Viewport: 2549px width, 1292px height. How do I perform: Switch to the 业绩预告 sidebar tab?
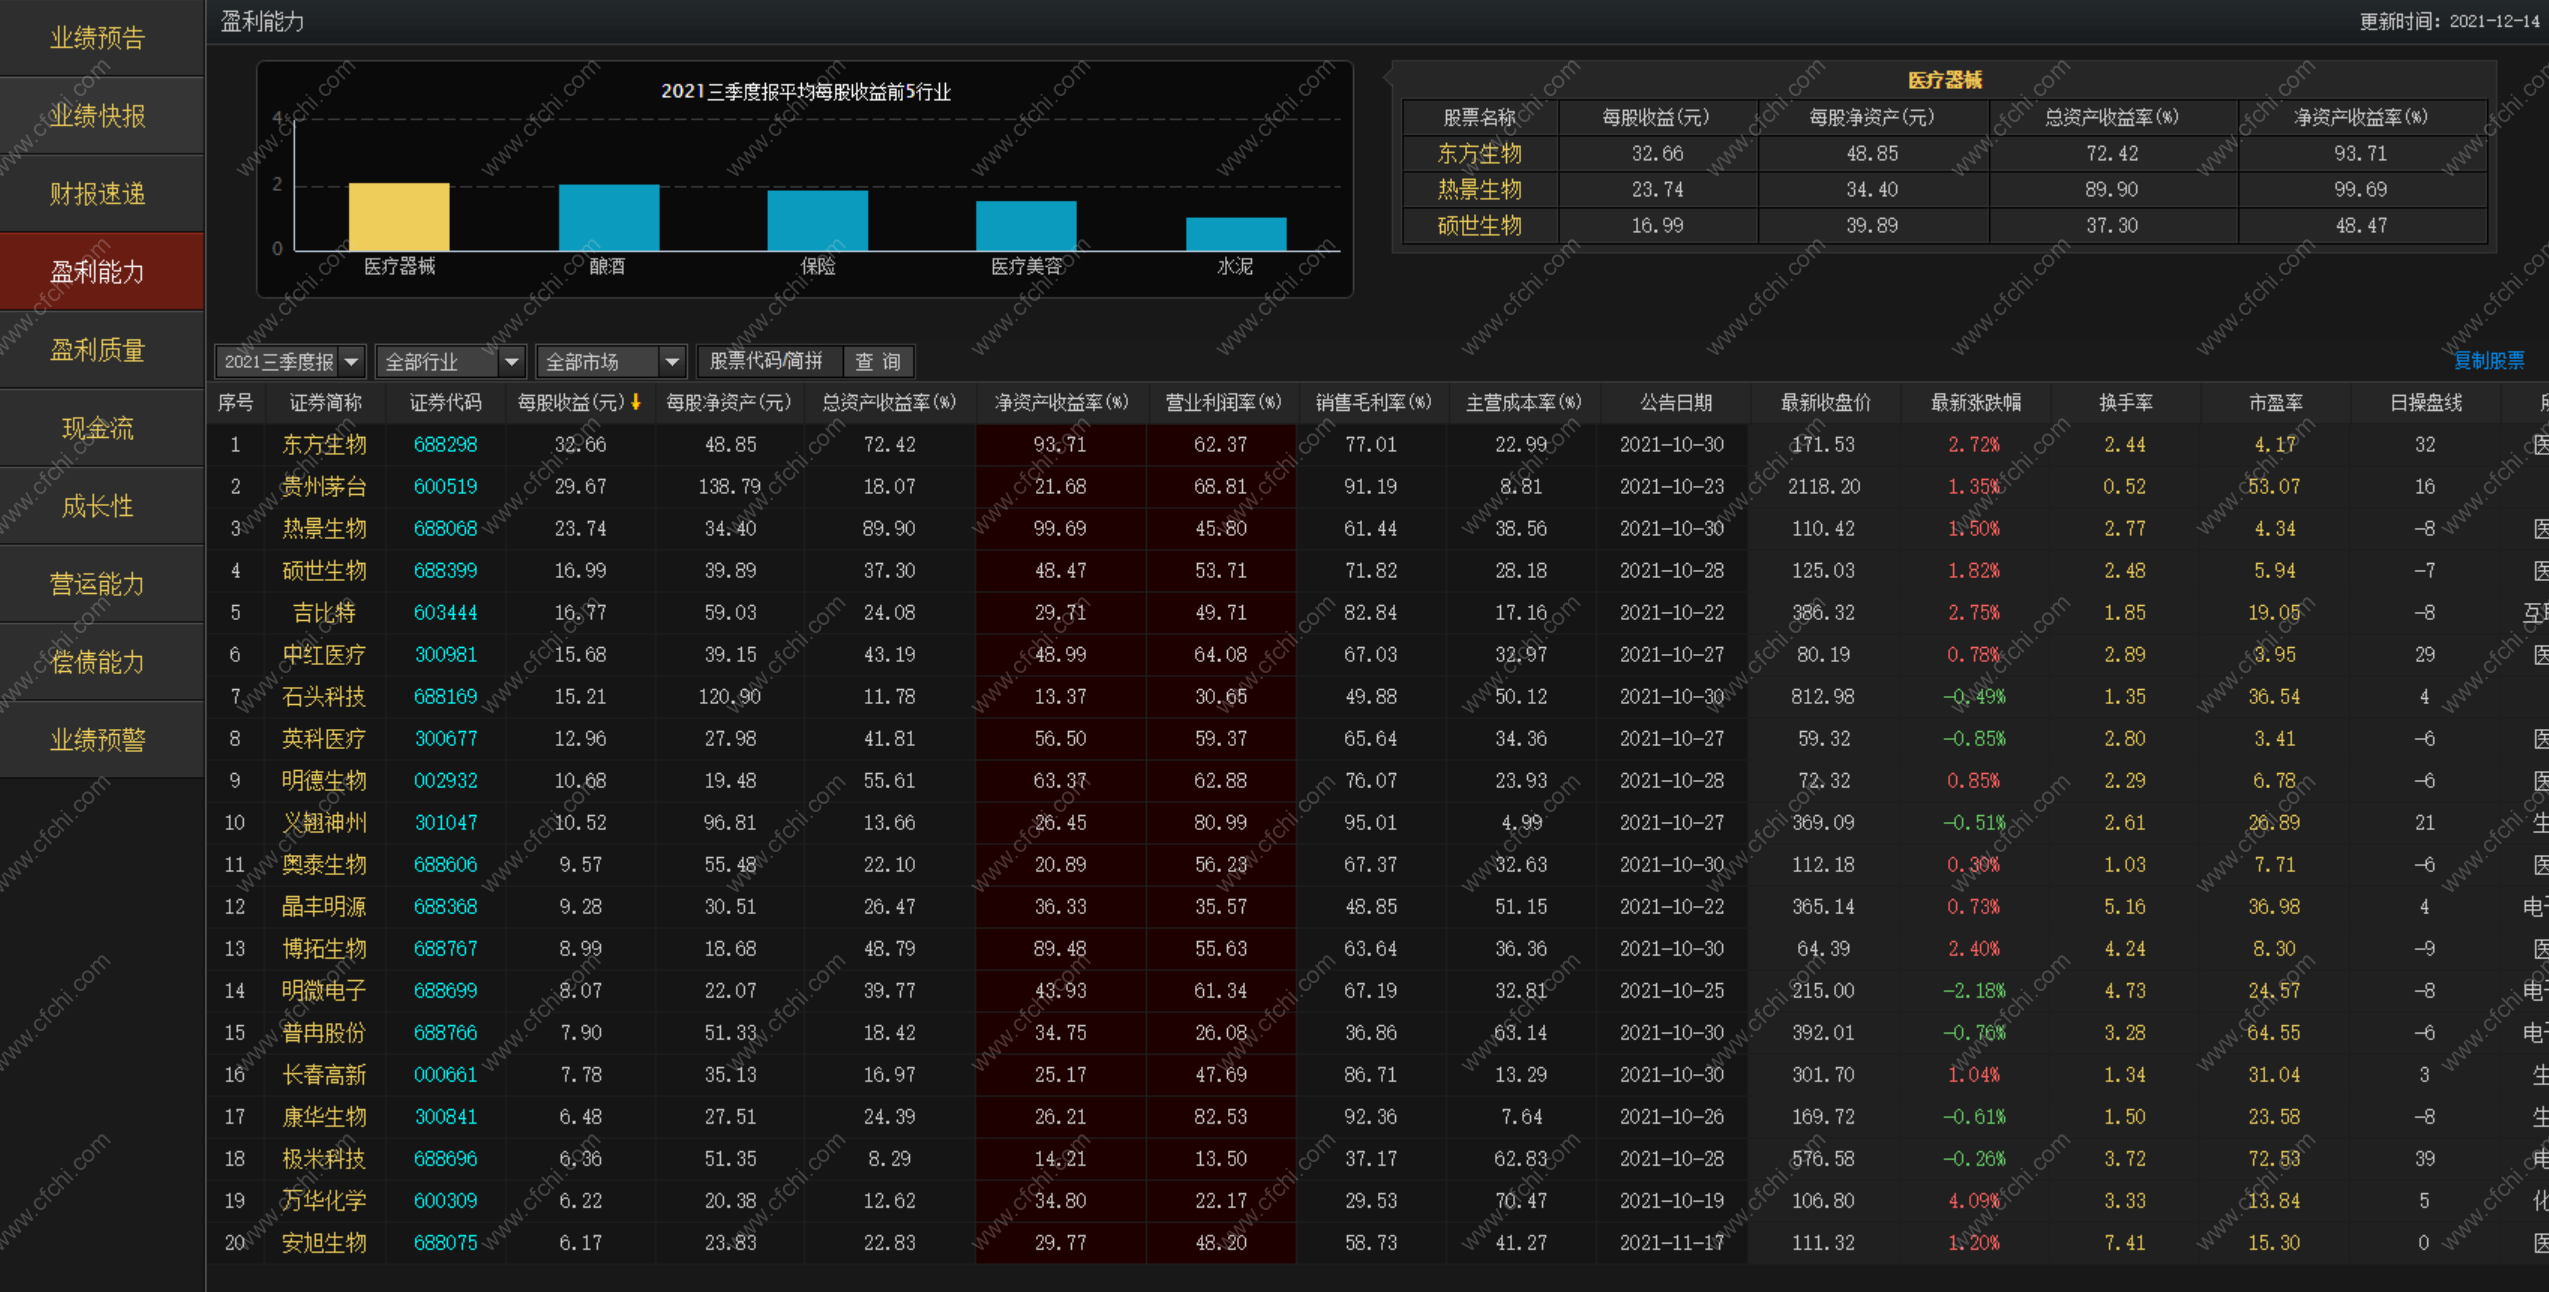pos(98,38)
